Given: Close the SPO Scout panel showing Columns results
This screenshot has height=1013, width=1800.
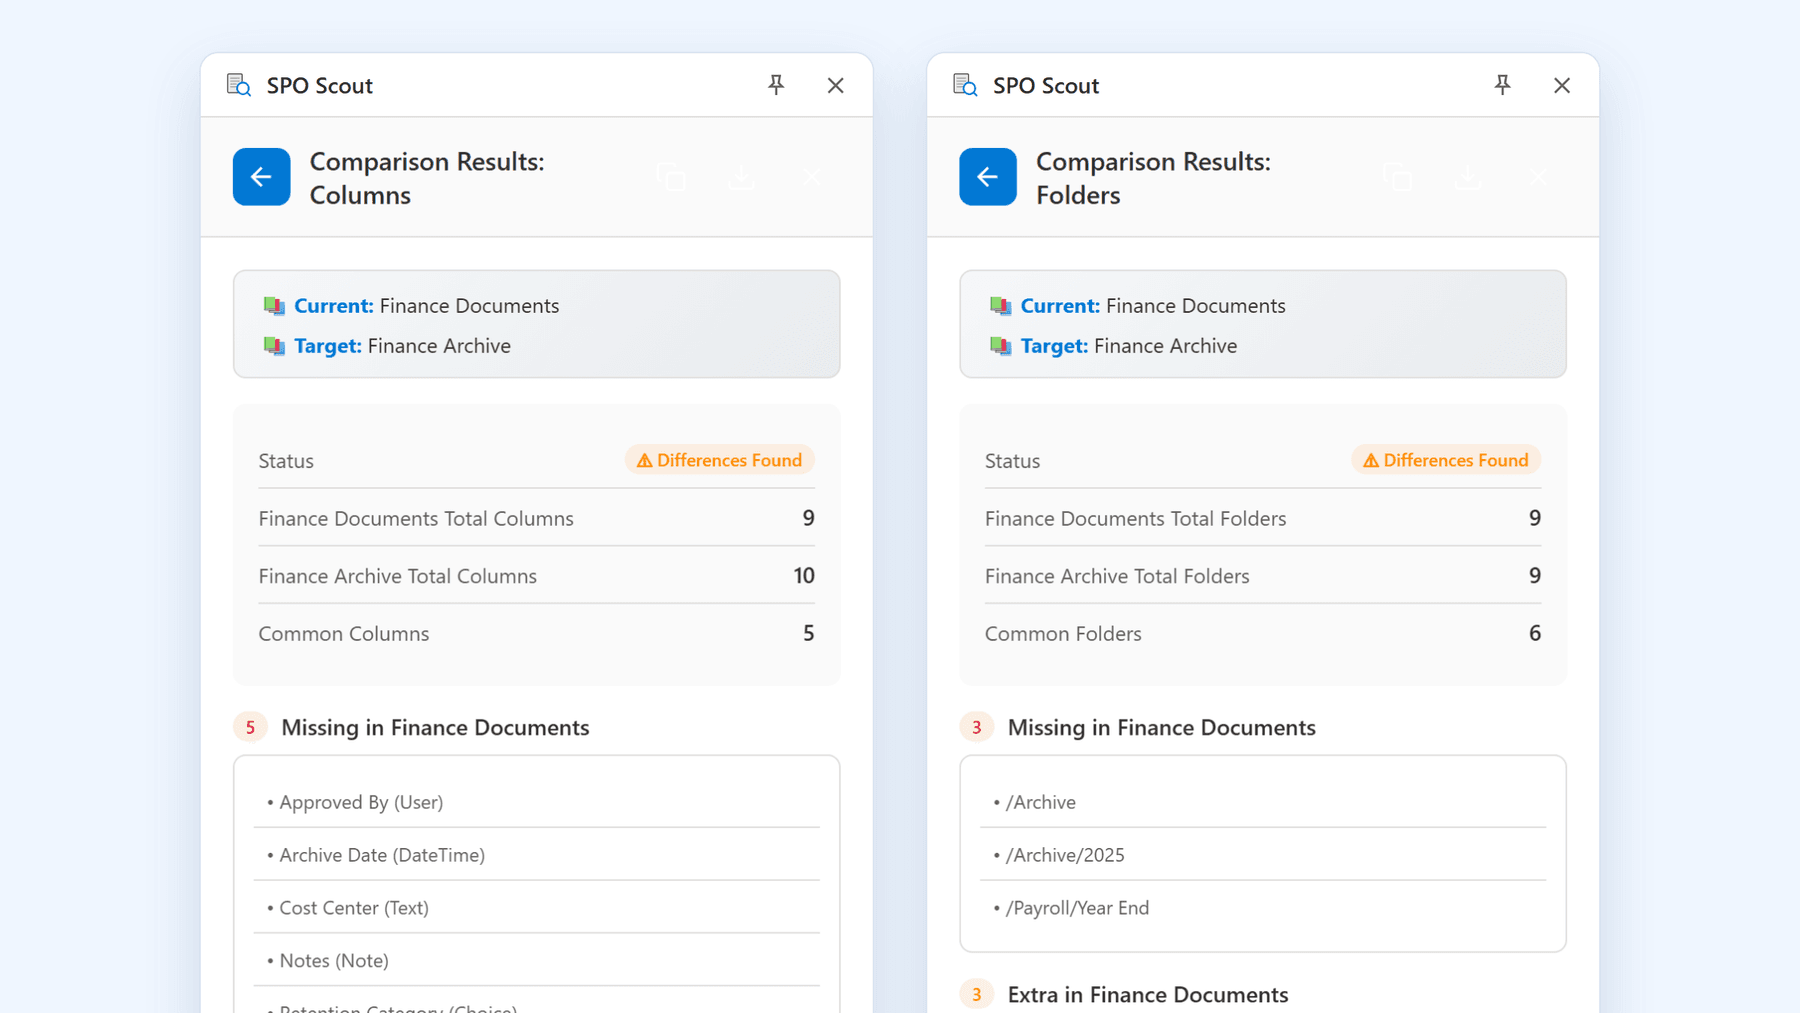Looking at the screenshot, I should [x=836, y=85].
